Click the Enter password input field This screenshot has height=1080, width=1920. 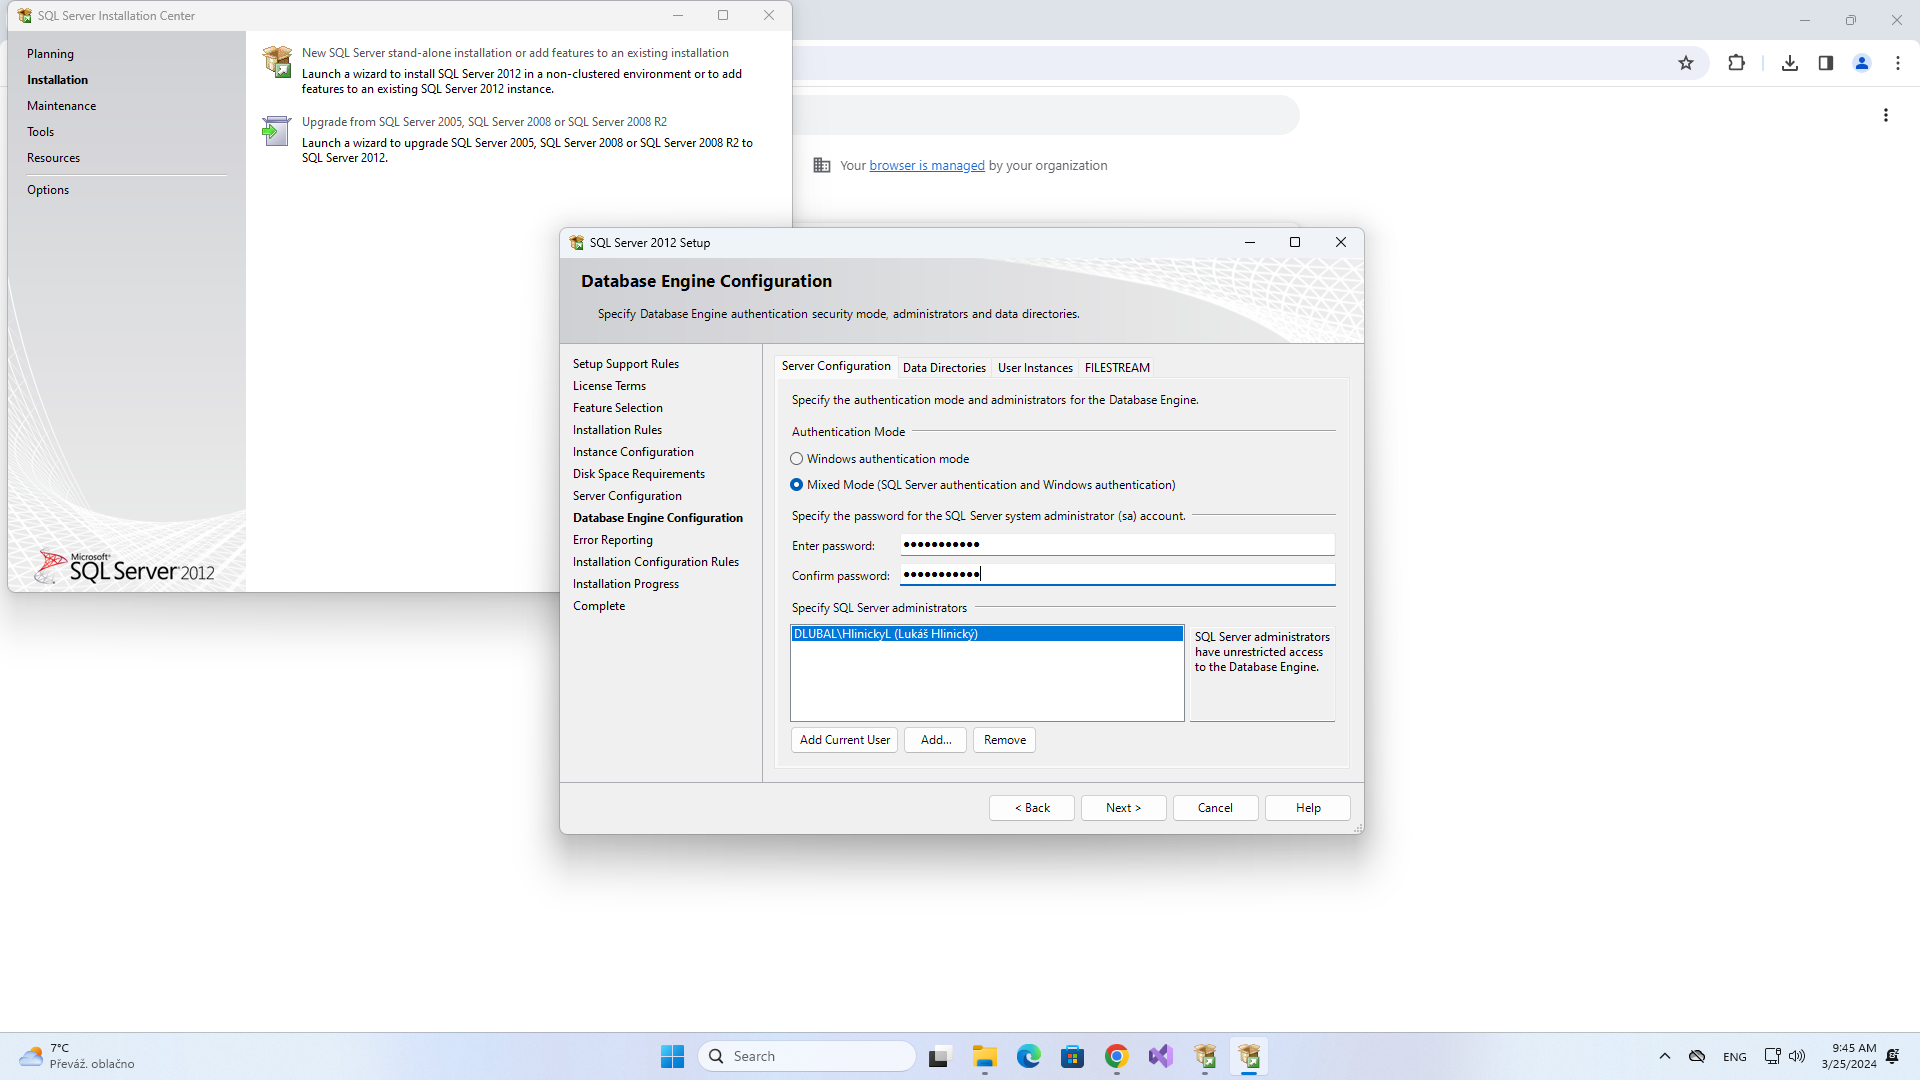click(1117, 545)
